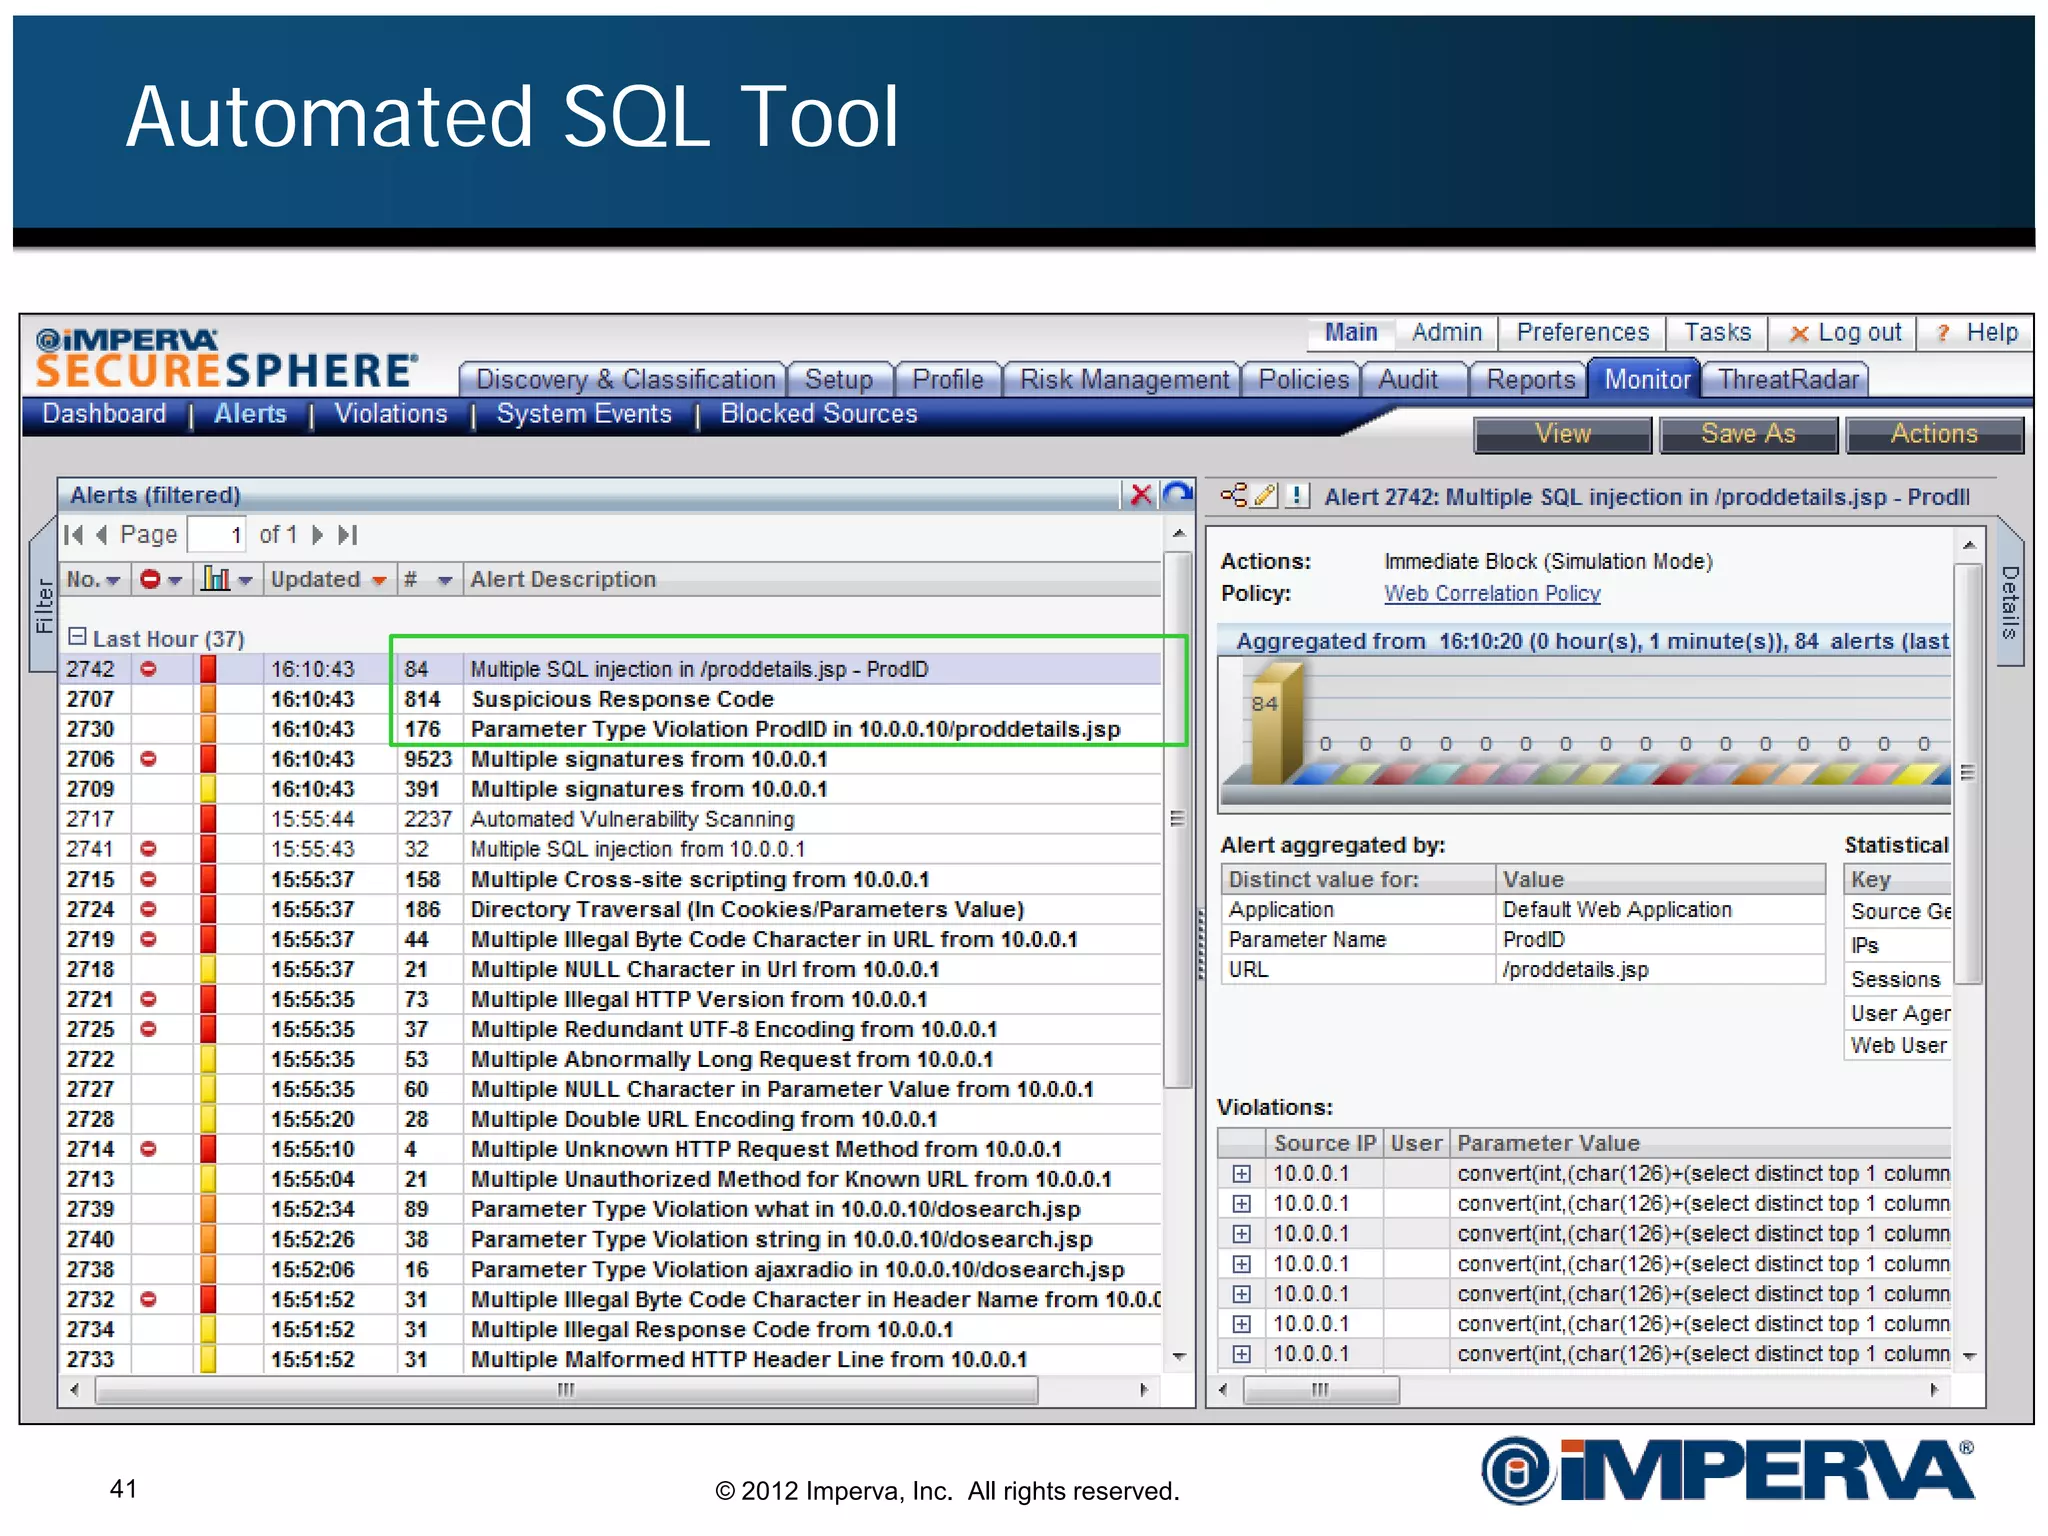Screen dimensions: 2048x1536
Task: Open the Risk Management tab
Action: [1123, 380]
